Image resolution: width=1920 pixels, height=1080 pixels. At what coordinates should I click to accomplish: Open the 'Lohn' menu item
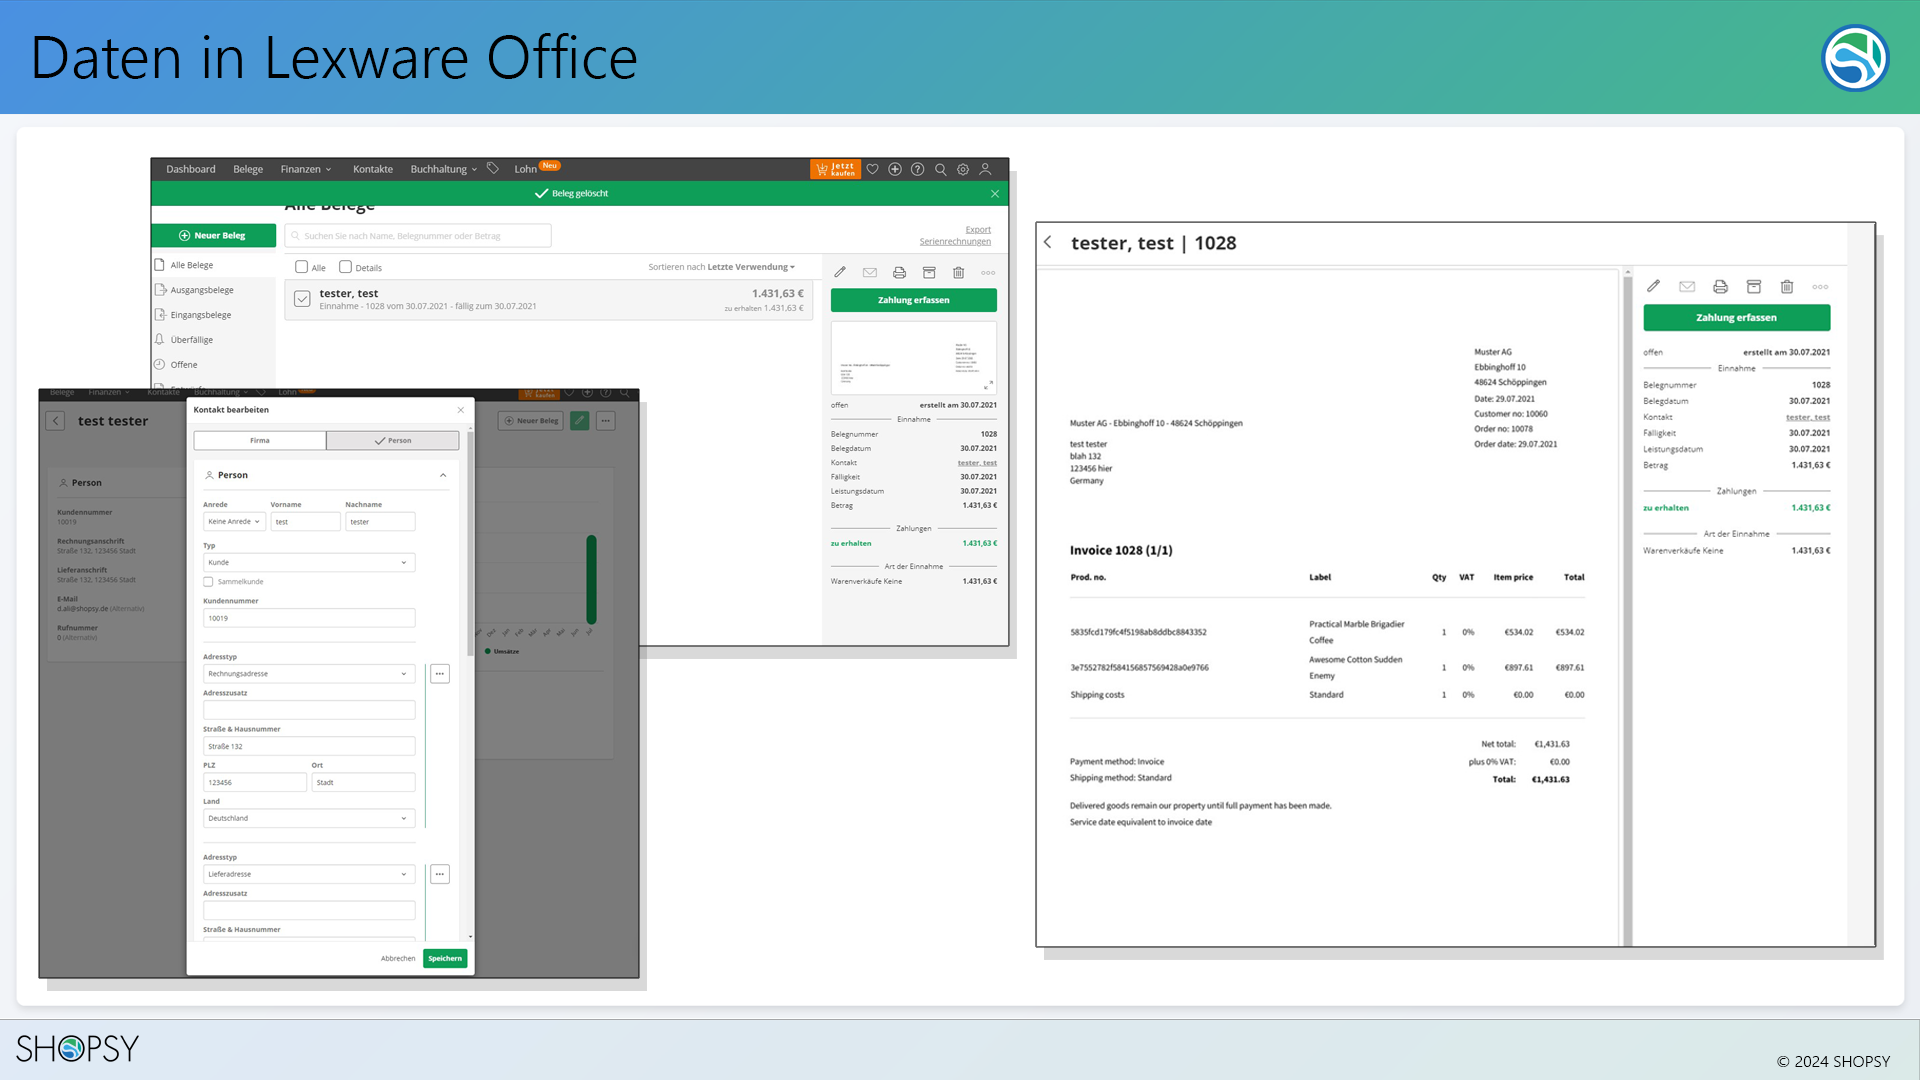526,169
